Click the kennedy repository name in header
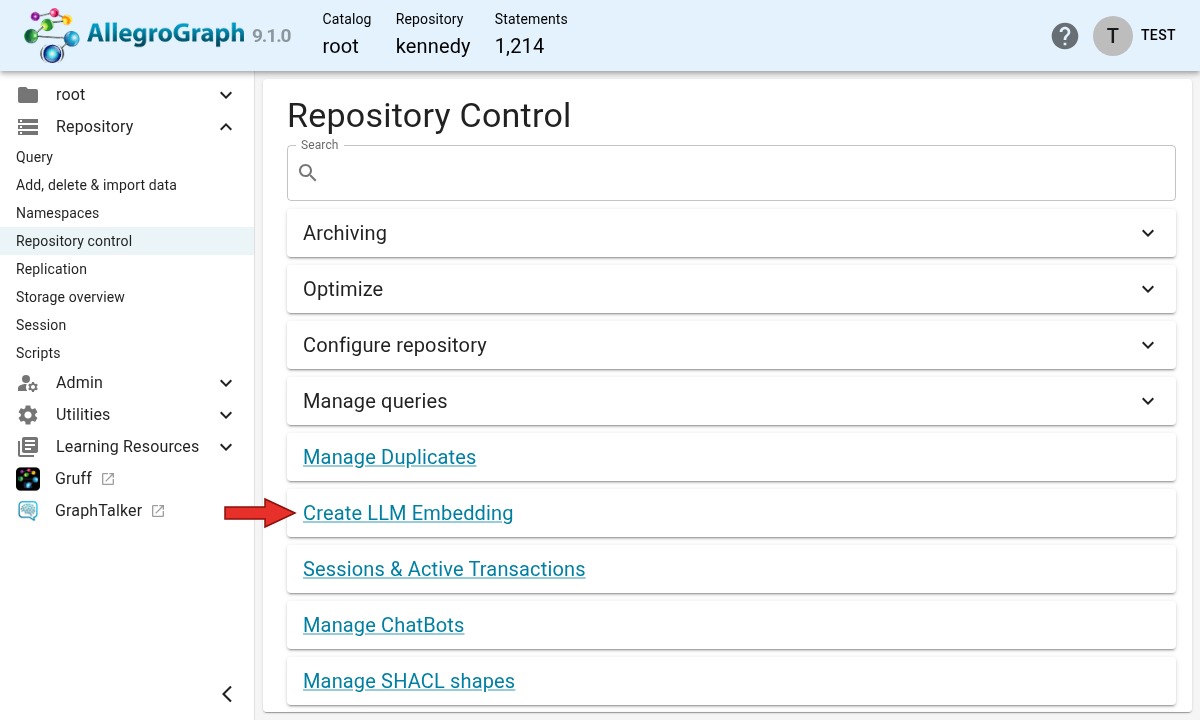Image resolution: width=1200 pixels, height=720 pixels. 433,46
